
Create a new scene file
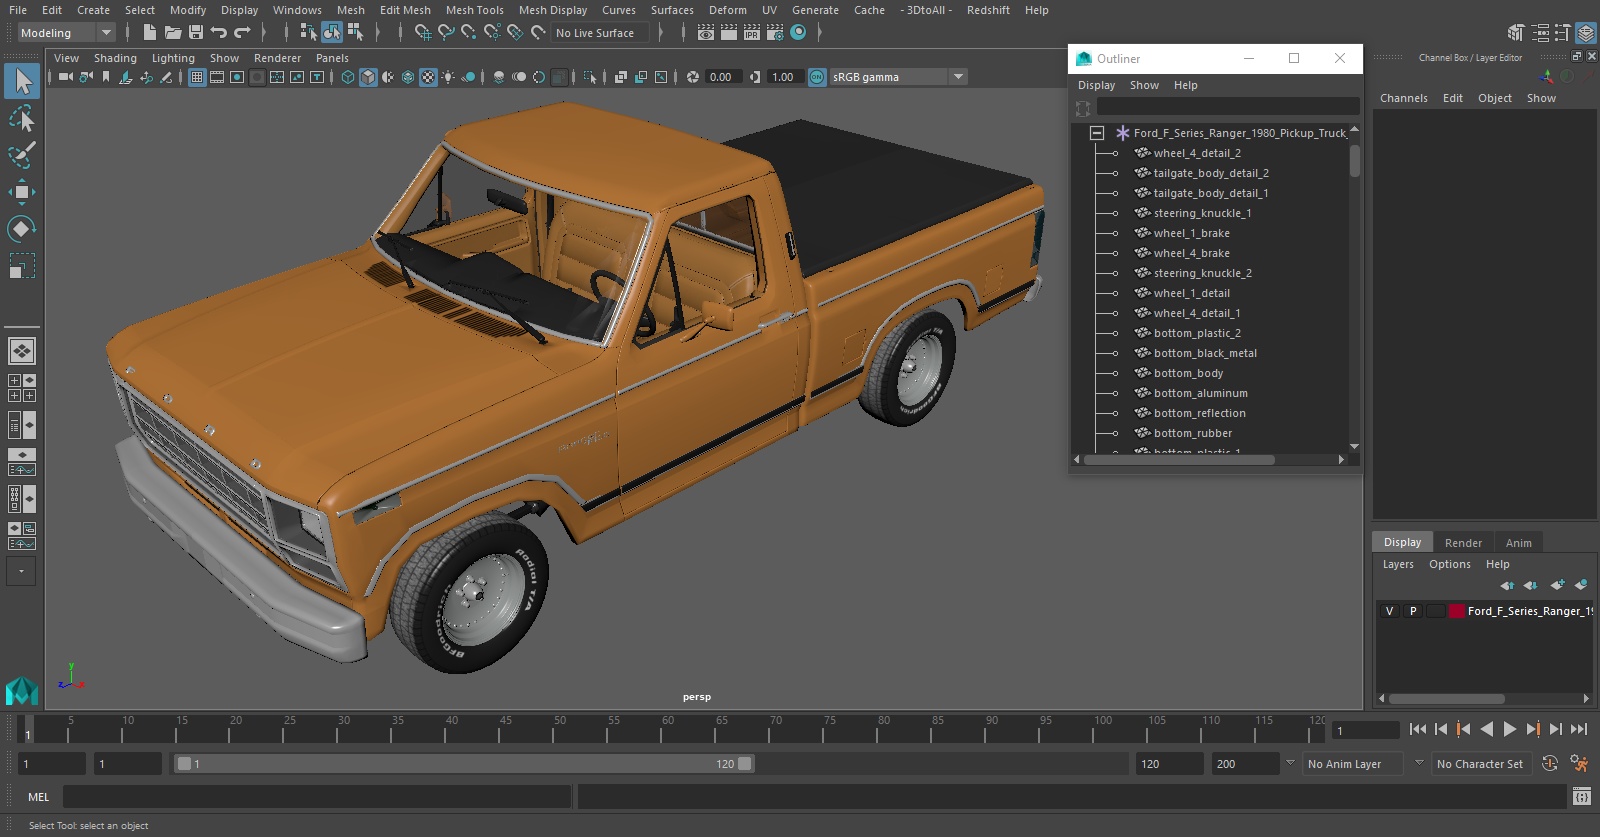click(x=149, y=33)
